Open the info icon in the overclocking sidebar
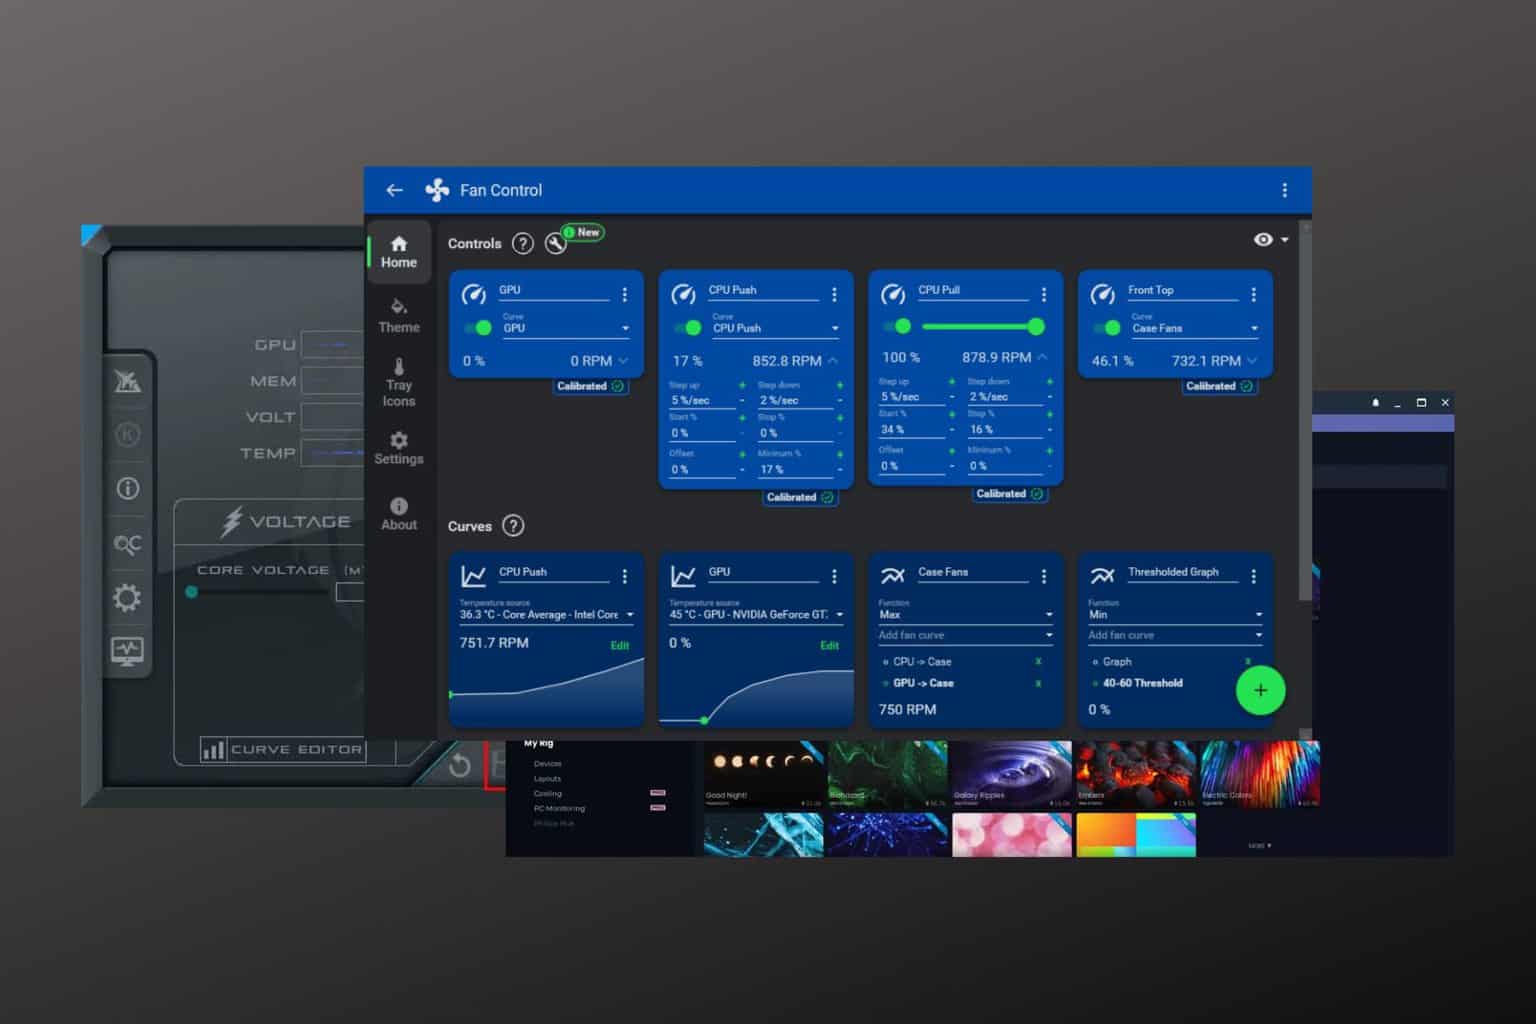 pos(128,489)
